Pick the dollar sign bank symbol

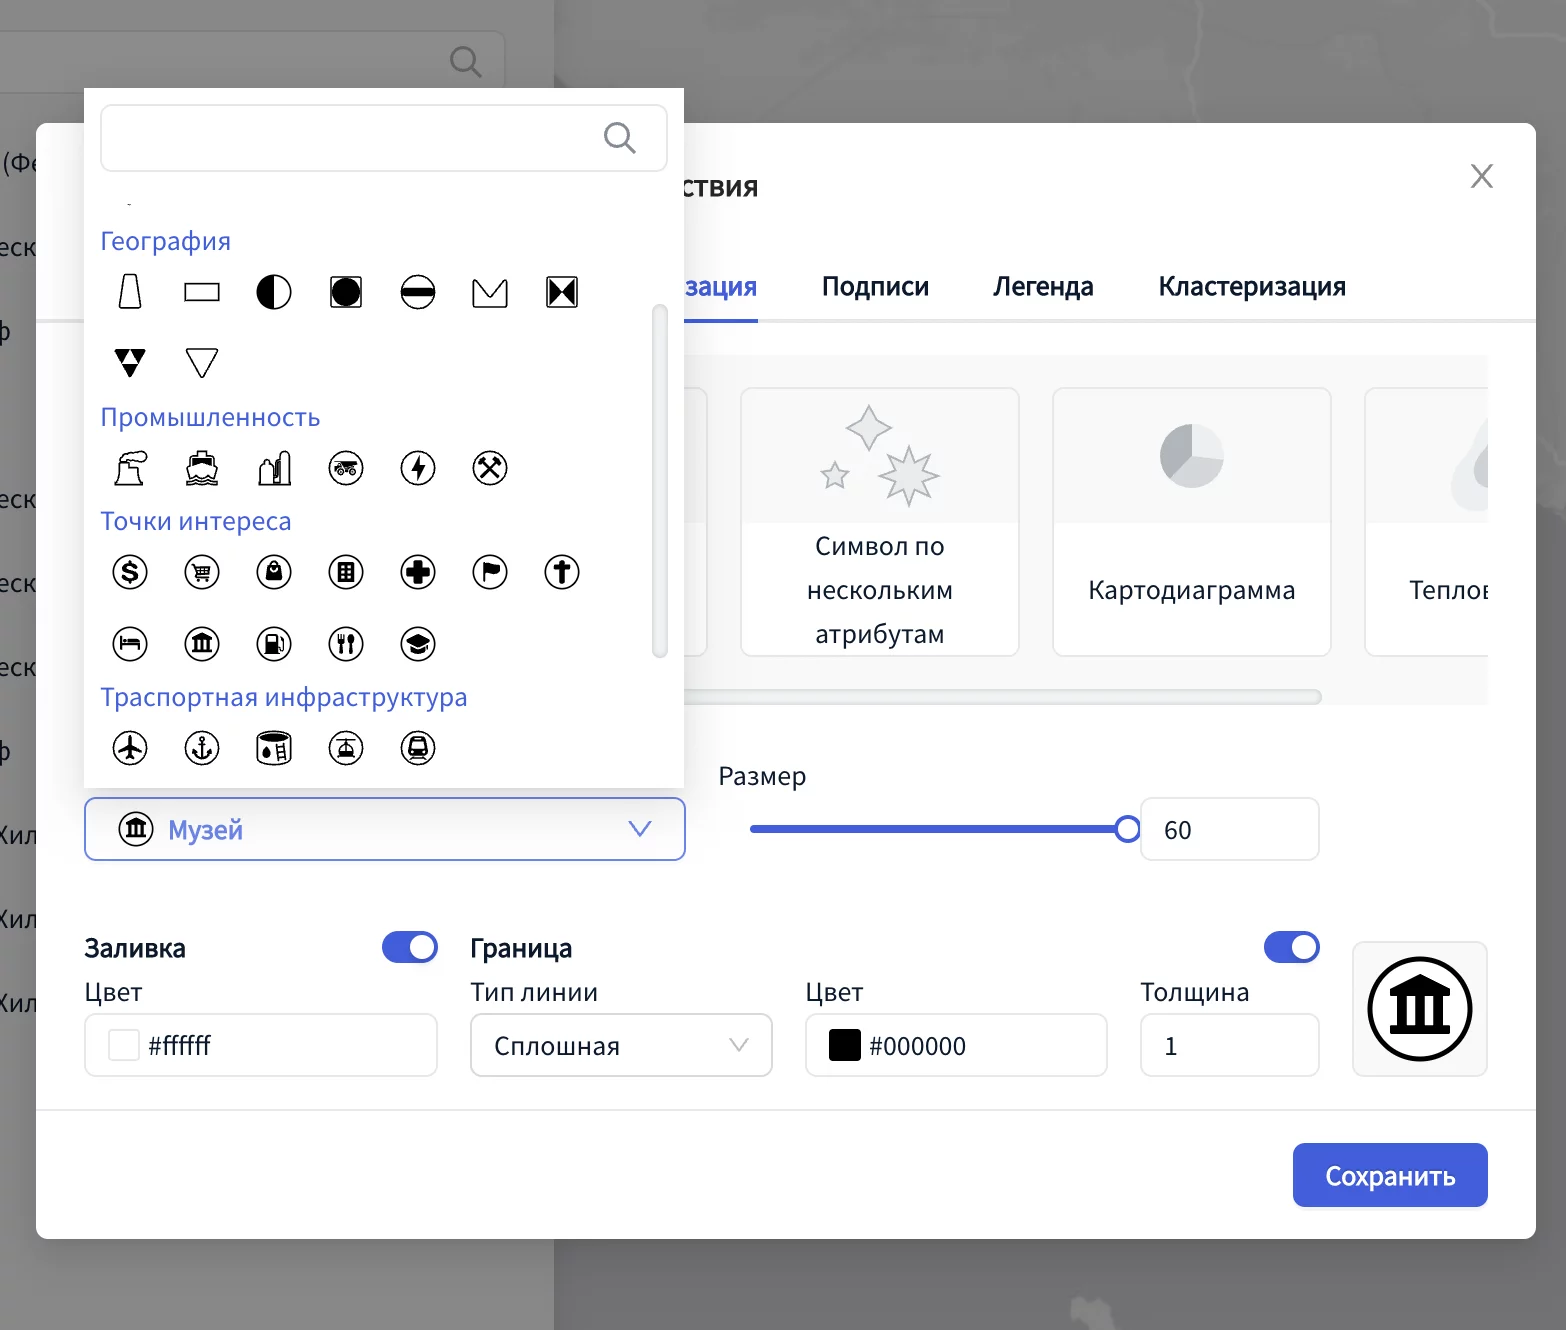pyautogui.click(x=130, y=572)
